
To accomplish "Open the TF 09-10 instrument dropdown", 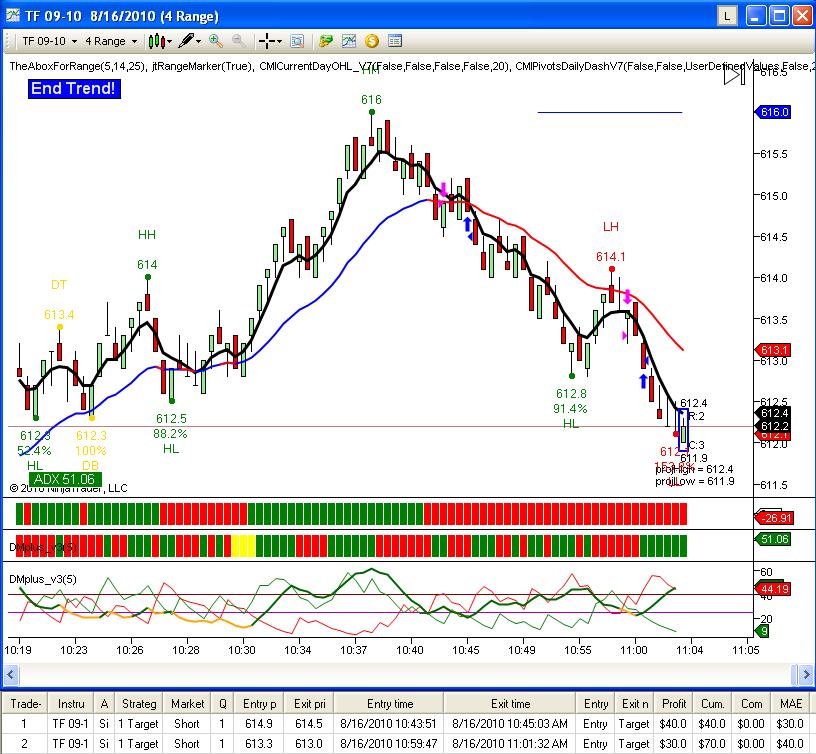I will coord(49,41).
